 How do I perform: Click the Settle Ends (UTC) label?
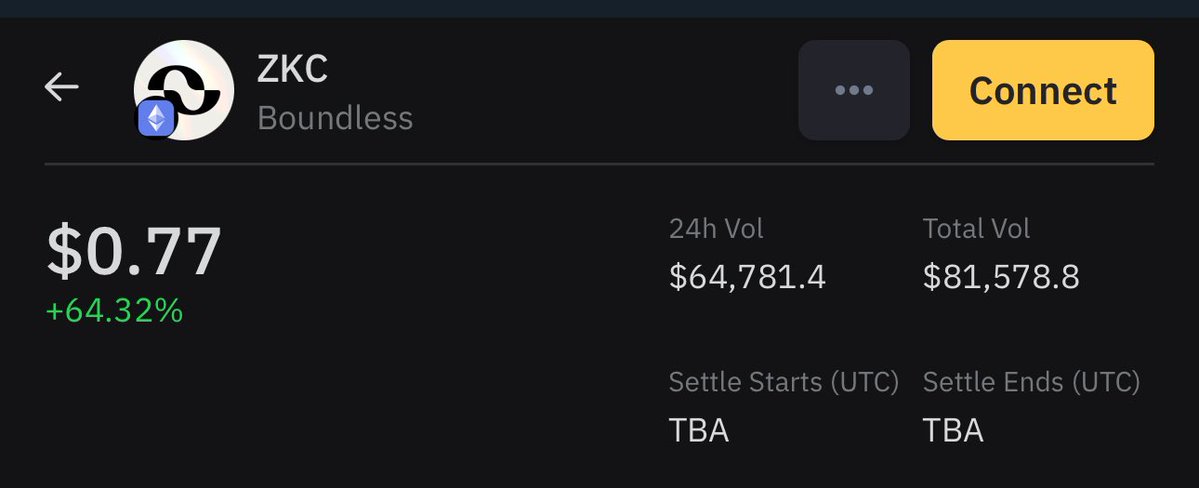[x=1032, y=382]
